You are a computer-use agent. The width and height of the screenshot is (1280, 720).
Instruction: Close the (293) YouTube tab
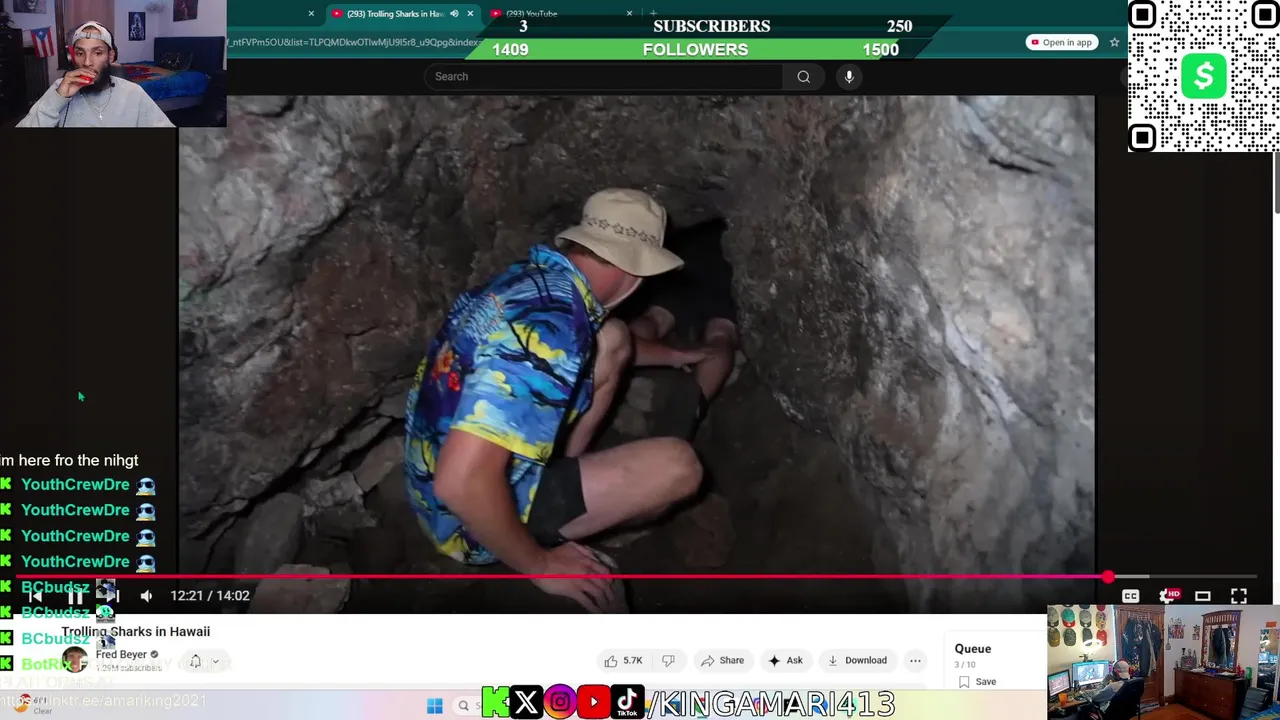(x=629, y=14)
